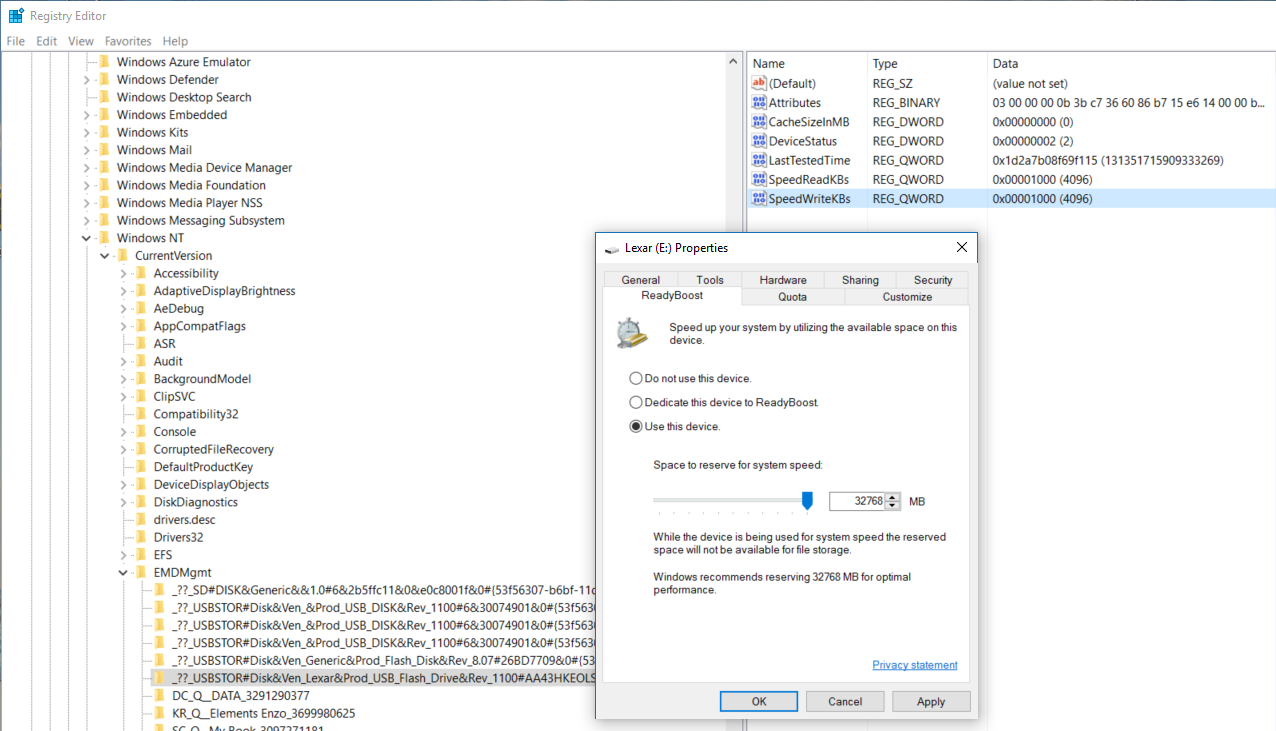Click the reserved space MB input field
Screen dimensions: 1276x731
click(x=857, y=501)
